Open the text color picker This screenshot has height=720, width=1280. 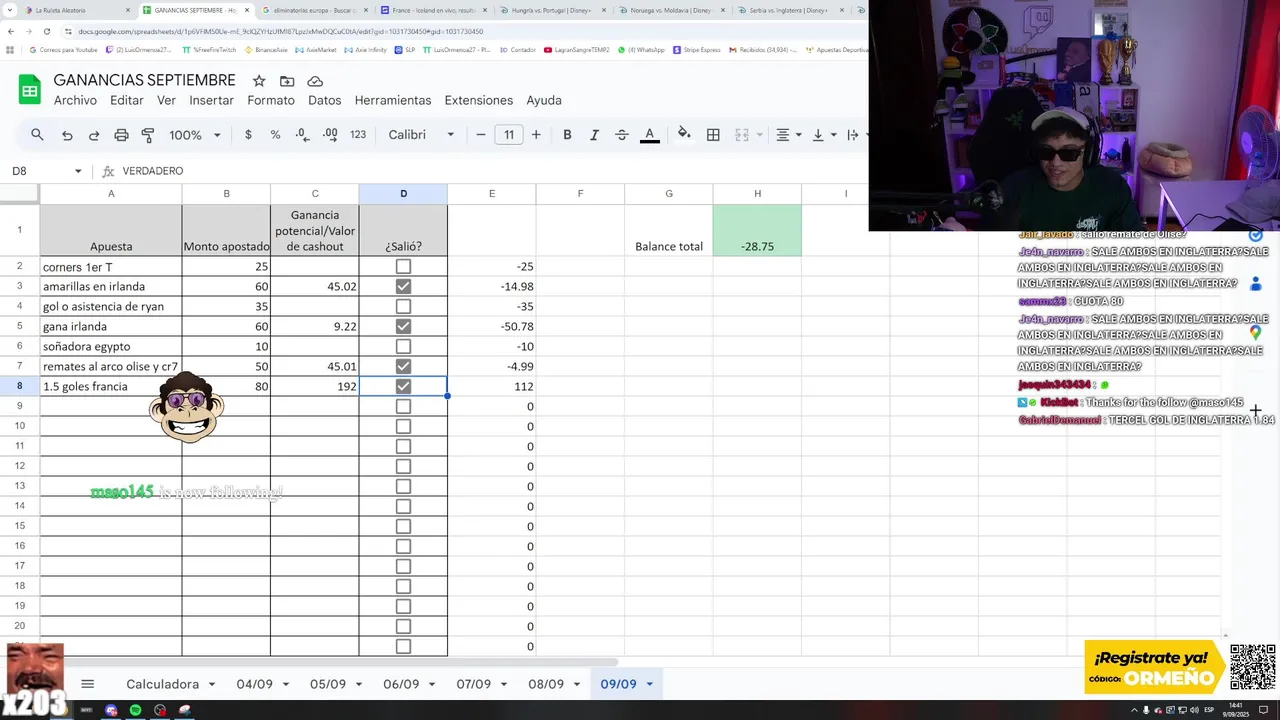pos(650,135)
